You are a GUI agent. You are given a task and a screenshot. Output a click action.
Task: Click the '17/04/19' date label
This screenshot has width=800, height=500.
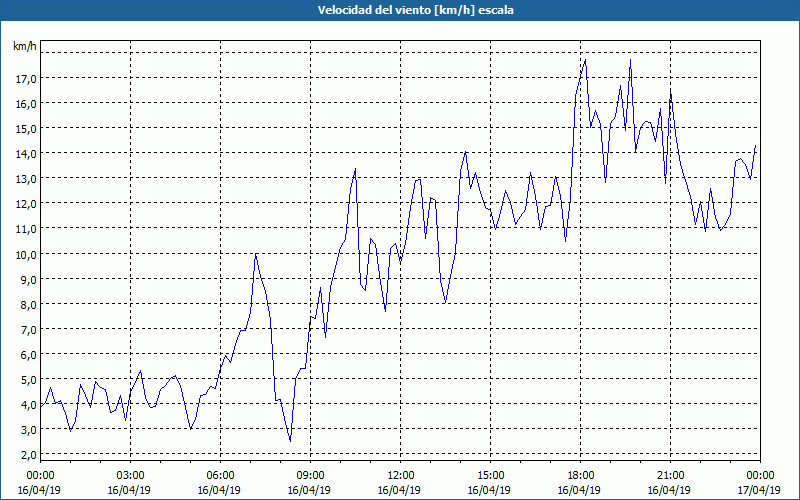tap(759, 490)
